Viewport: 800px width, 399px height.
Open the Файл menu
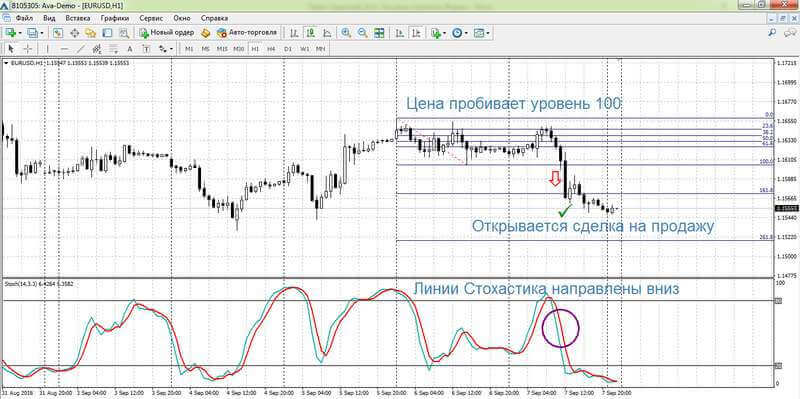pyautogui.click(x=24, y=18)
